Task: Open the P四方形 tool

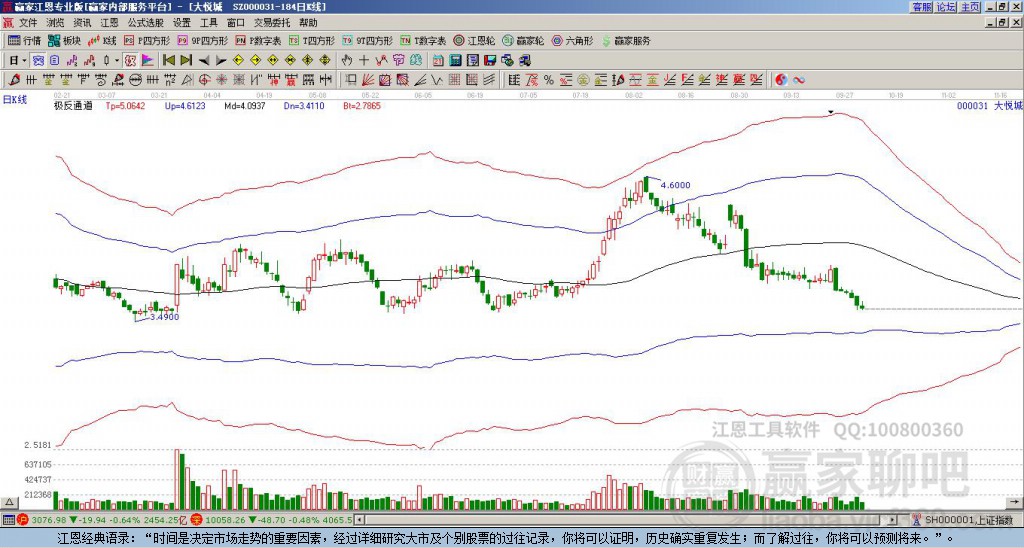Action: (147, 40)
